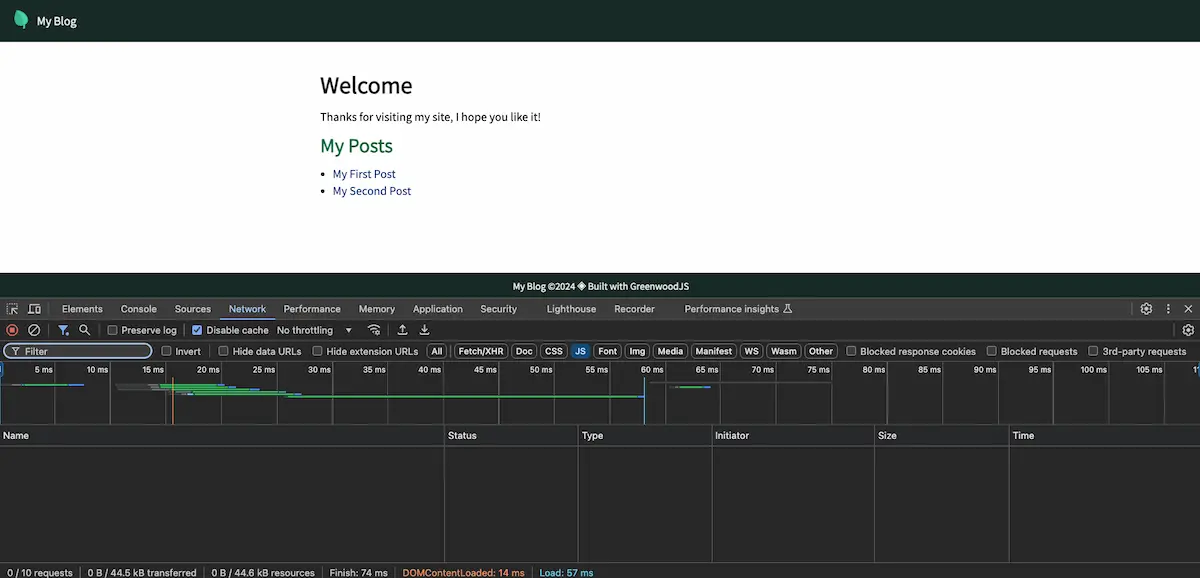Open the DevTools three-dot menu
The height and width of the screenshot is (578, 1200).
click(1167, 309)
